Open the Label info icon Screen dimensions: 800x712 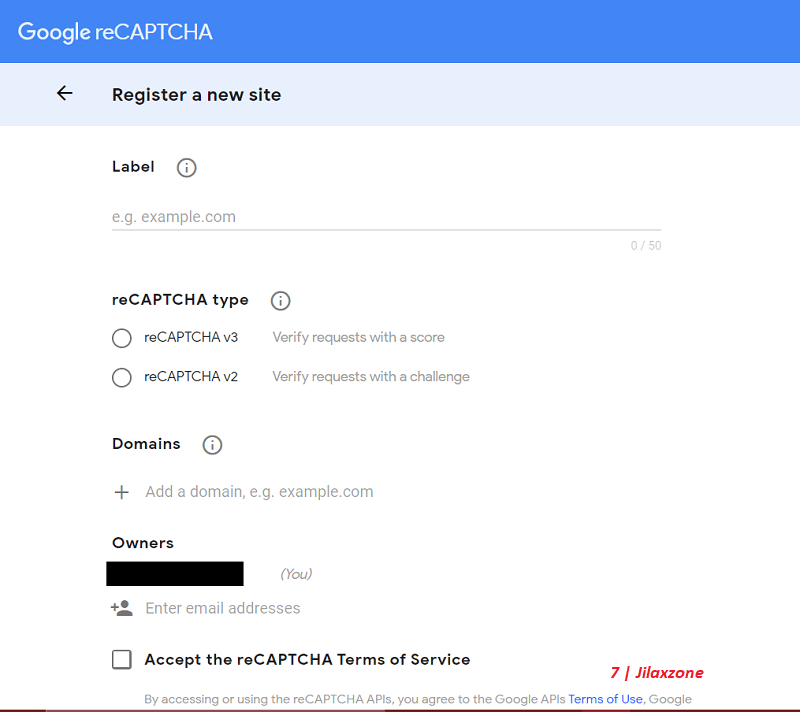[186, 168]
